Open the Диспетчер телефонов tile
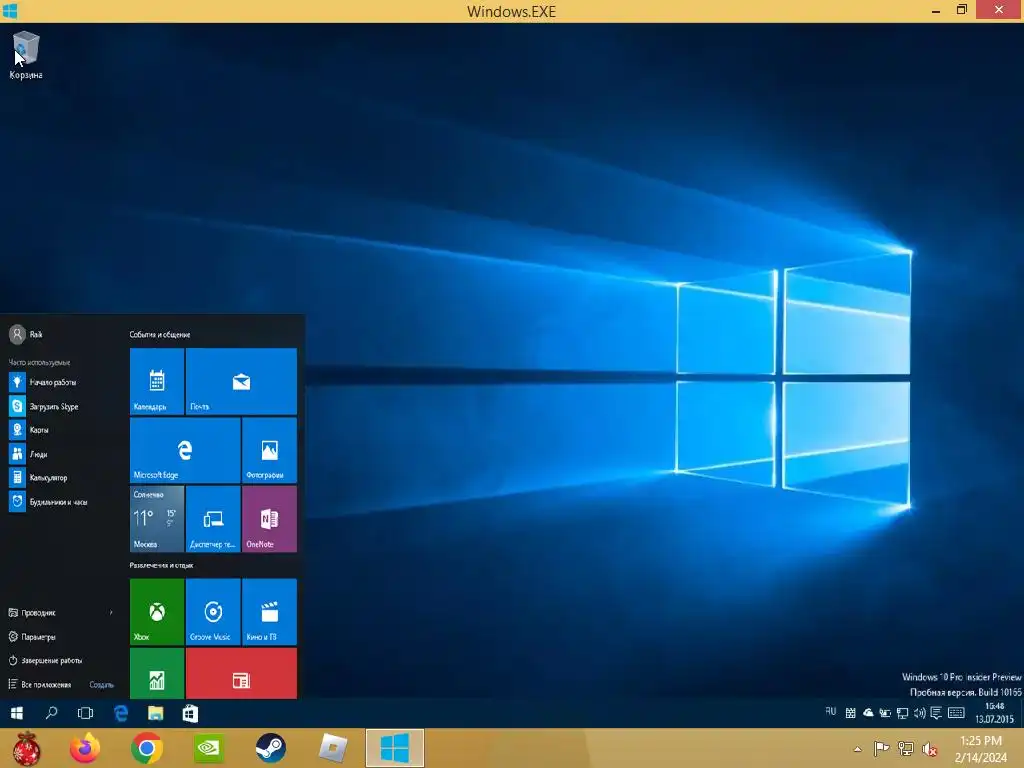 coord(213,519)
